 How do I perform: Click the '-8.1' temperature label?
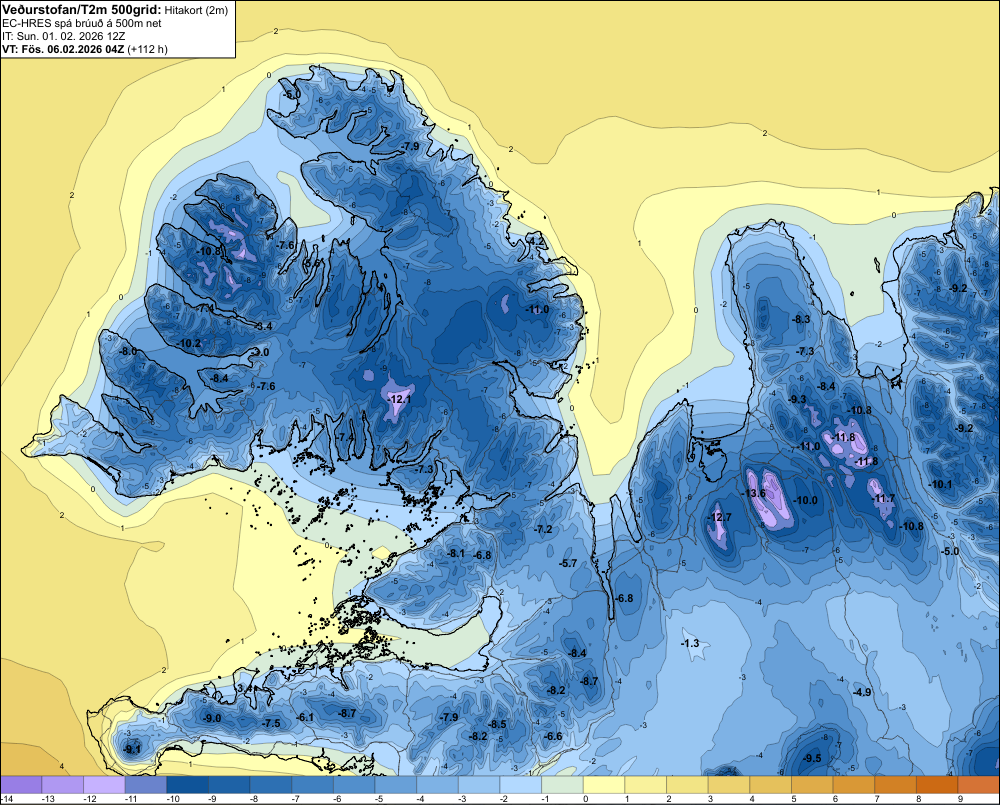coord(457,553)
